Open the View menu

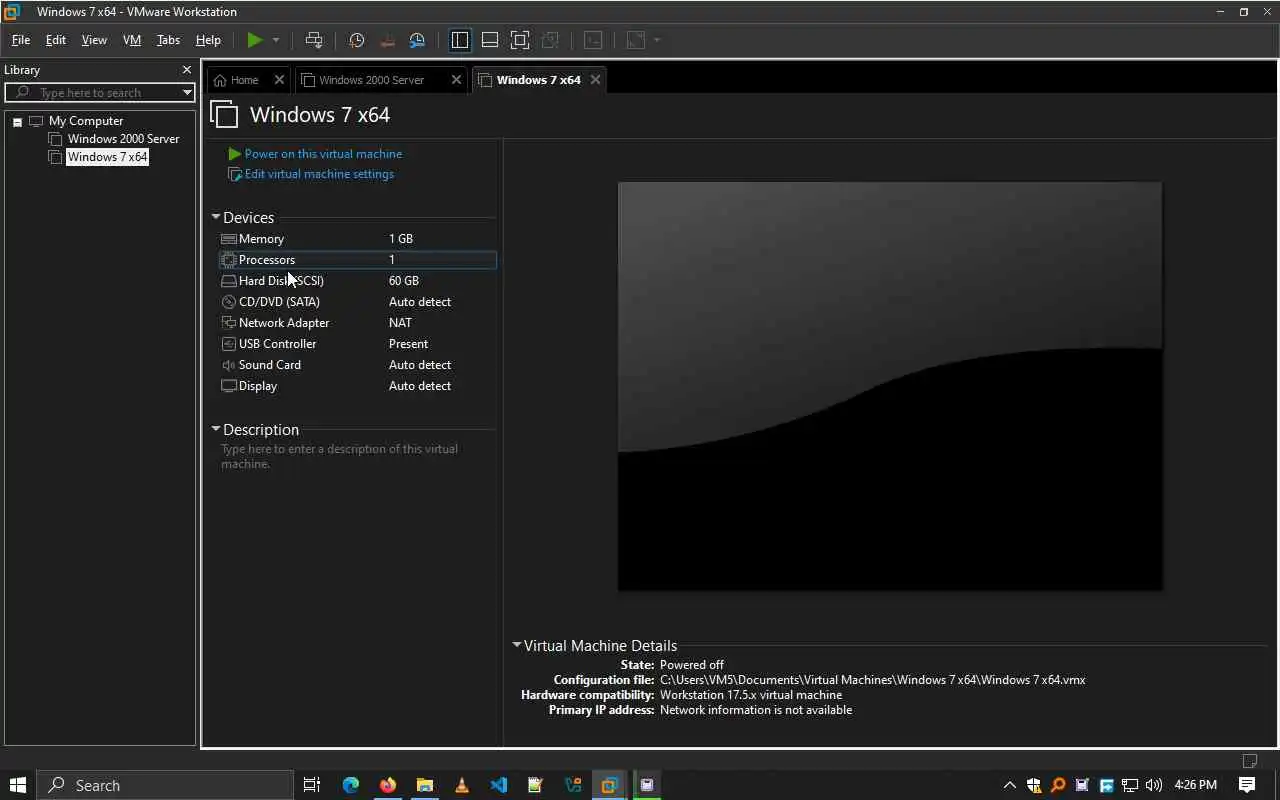point(94,40)
